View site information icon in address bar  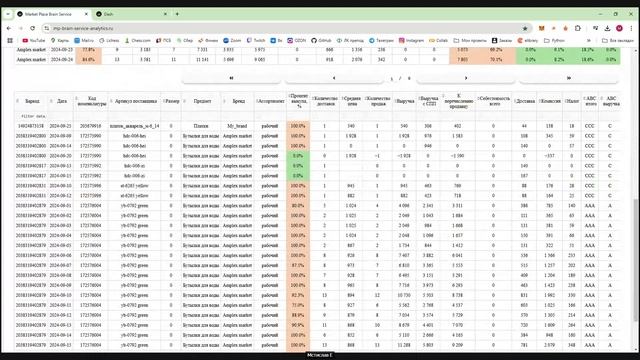click(x=47, y=28)
